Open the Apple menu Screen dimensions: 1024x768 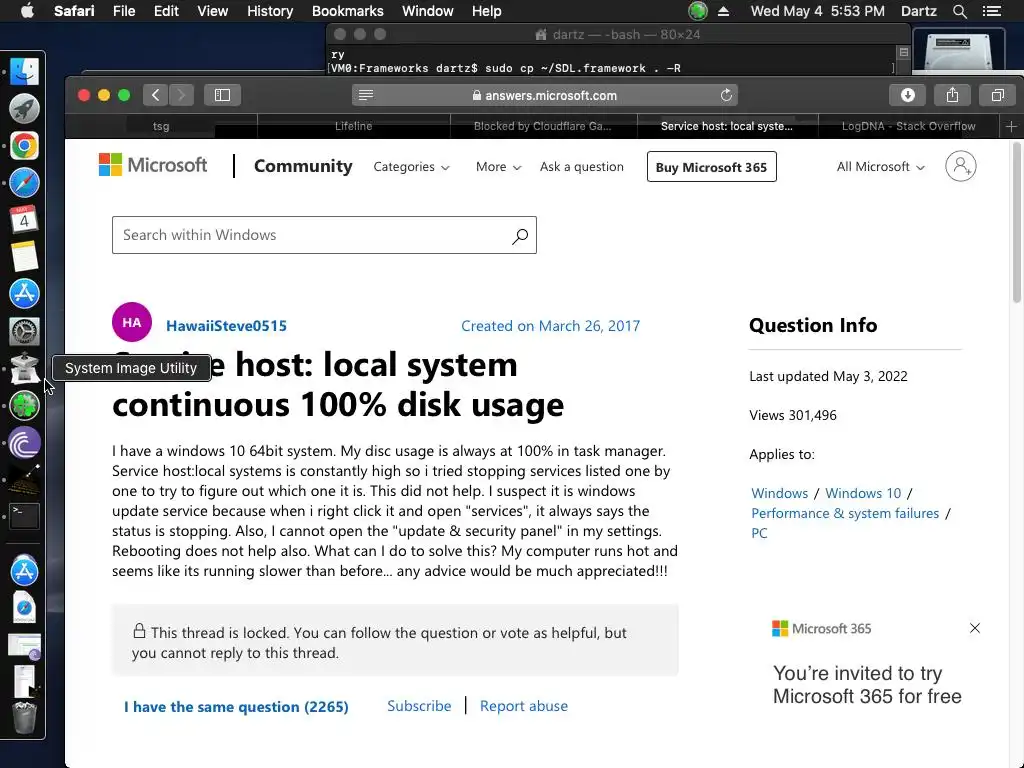pyautogui.click(x=27, y=11)
